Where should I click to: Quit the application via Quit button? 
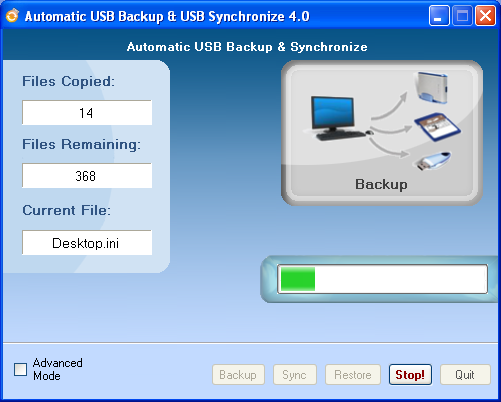[x=465, y=375]
